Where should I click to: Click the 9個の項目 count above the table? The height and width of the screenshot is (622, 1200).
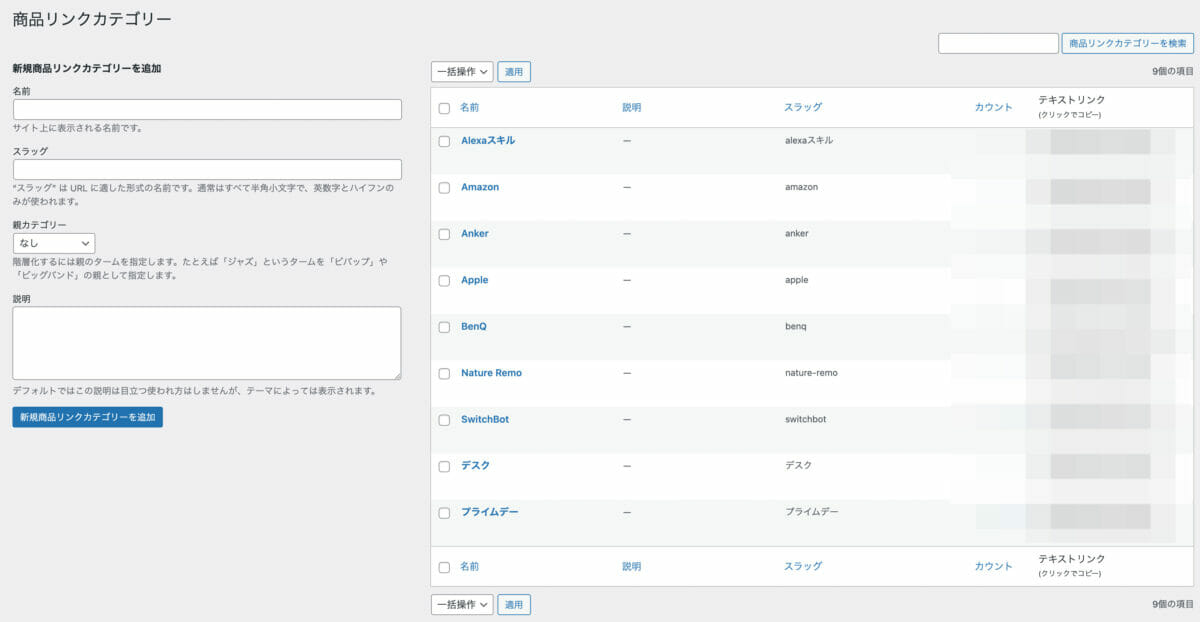(1173, 72)
